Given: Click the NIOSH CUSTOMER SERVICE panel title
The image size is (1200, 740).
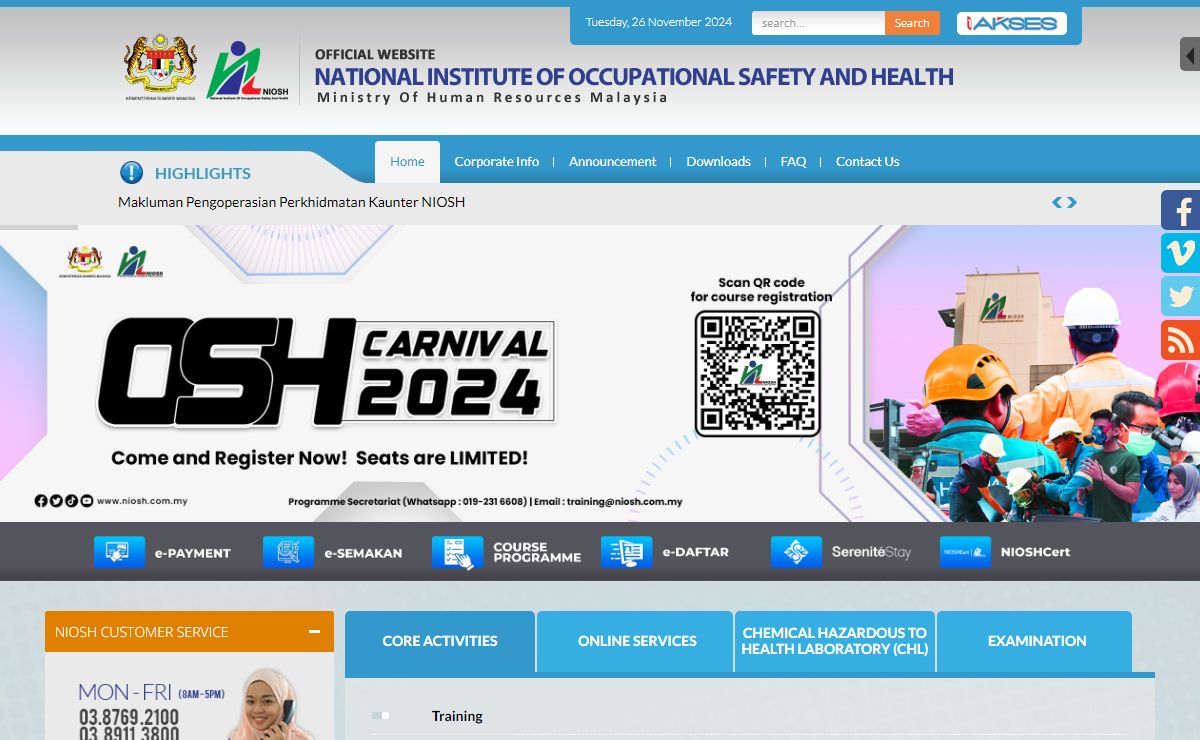Looking at the screenshot, I should [142, 632].
